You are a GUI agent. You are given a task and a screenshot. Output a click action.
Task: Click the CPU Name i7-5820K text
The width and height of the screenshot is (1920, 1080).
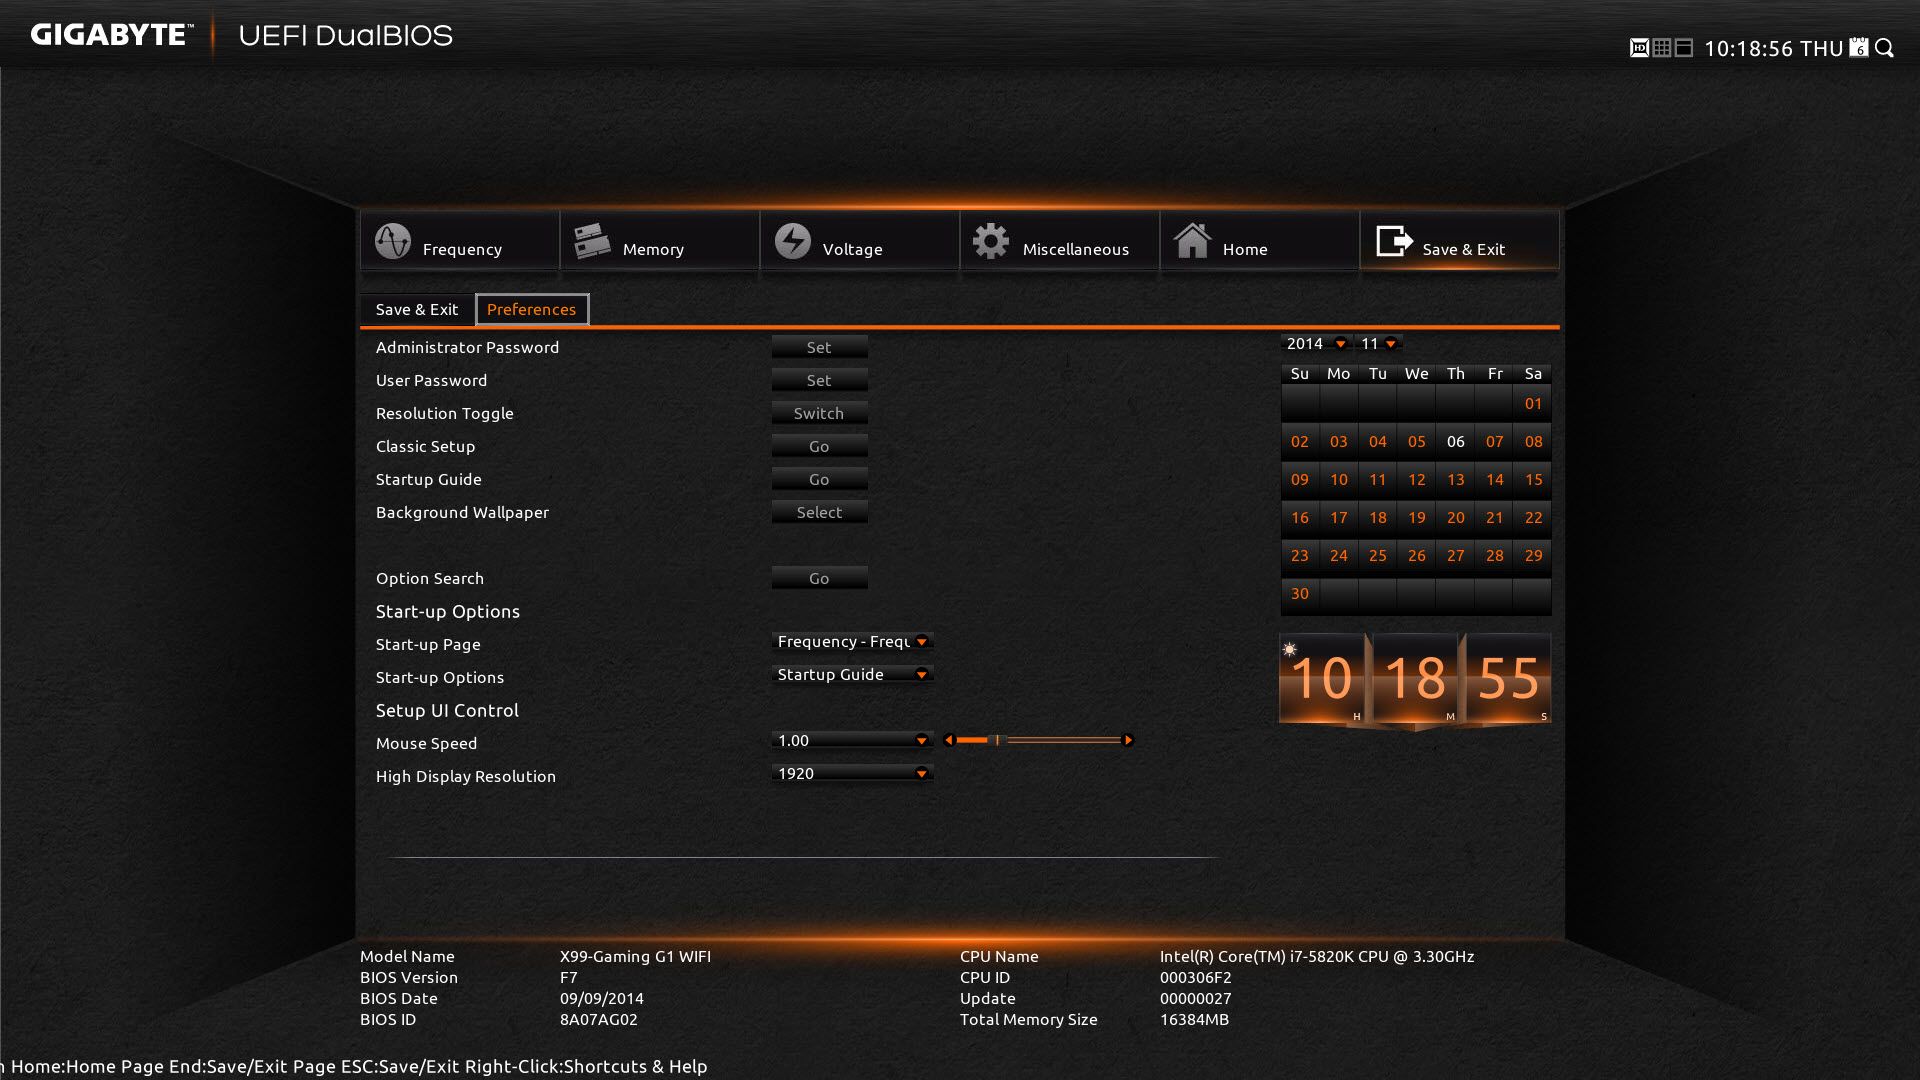tap(1317, 956)
